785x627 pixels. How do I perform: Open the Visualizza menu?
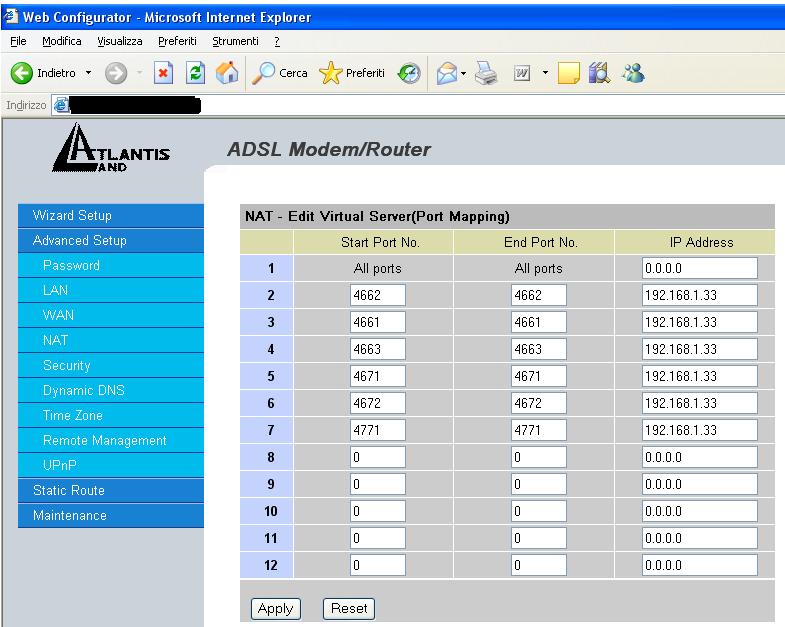[x=120, y=41]
